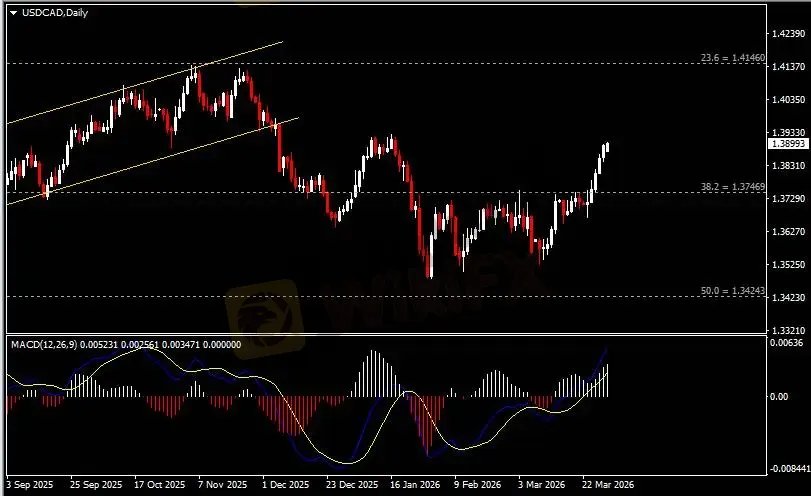
Task: Select the USDCAD,Daily chart title
Action: point(51,12)
